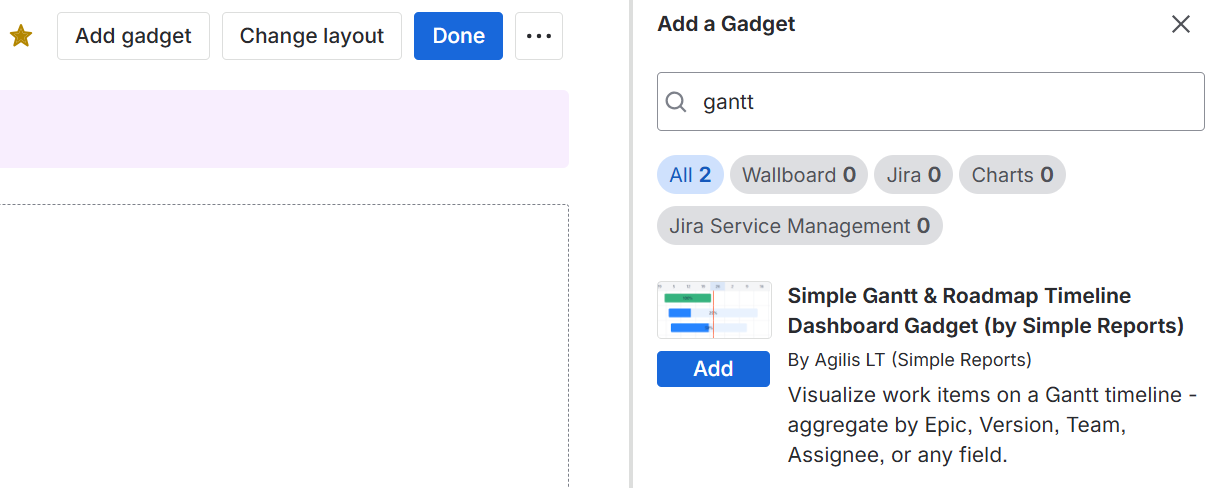Filter gadgets by Wallboard category
The width and height of the screenshot is (1219, 488).
(798, 175)
